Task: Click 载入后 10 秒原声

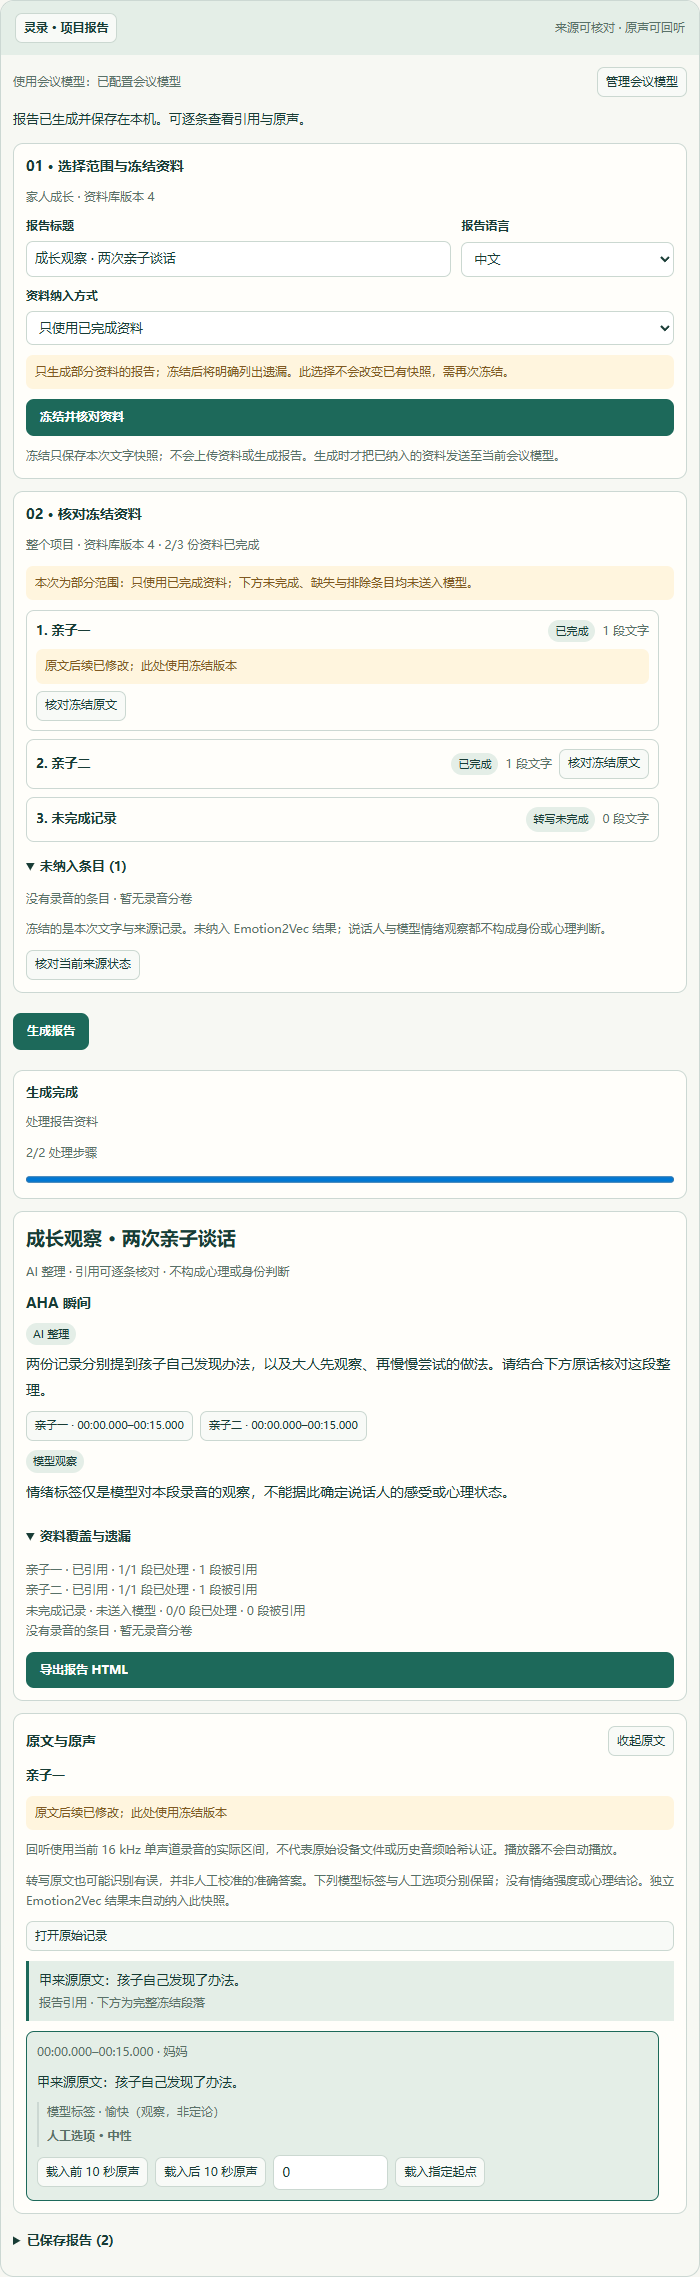Action: 210,2171
